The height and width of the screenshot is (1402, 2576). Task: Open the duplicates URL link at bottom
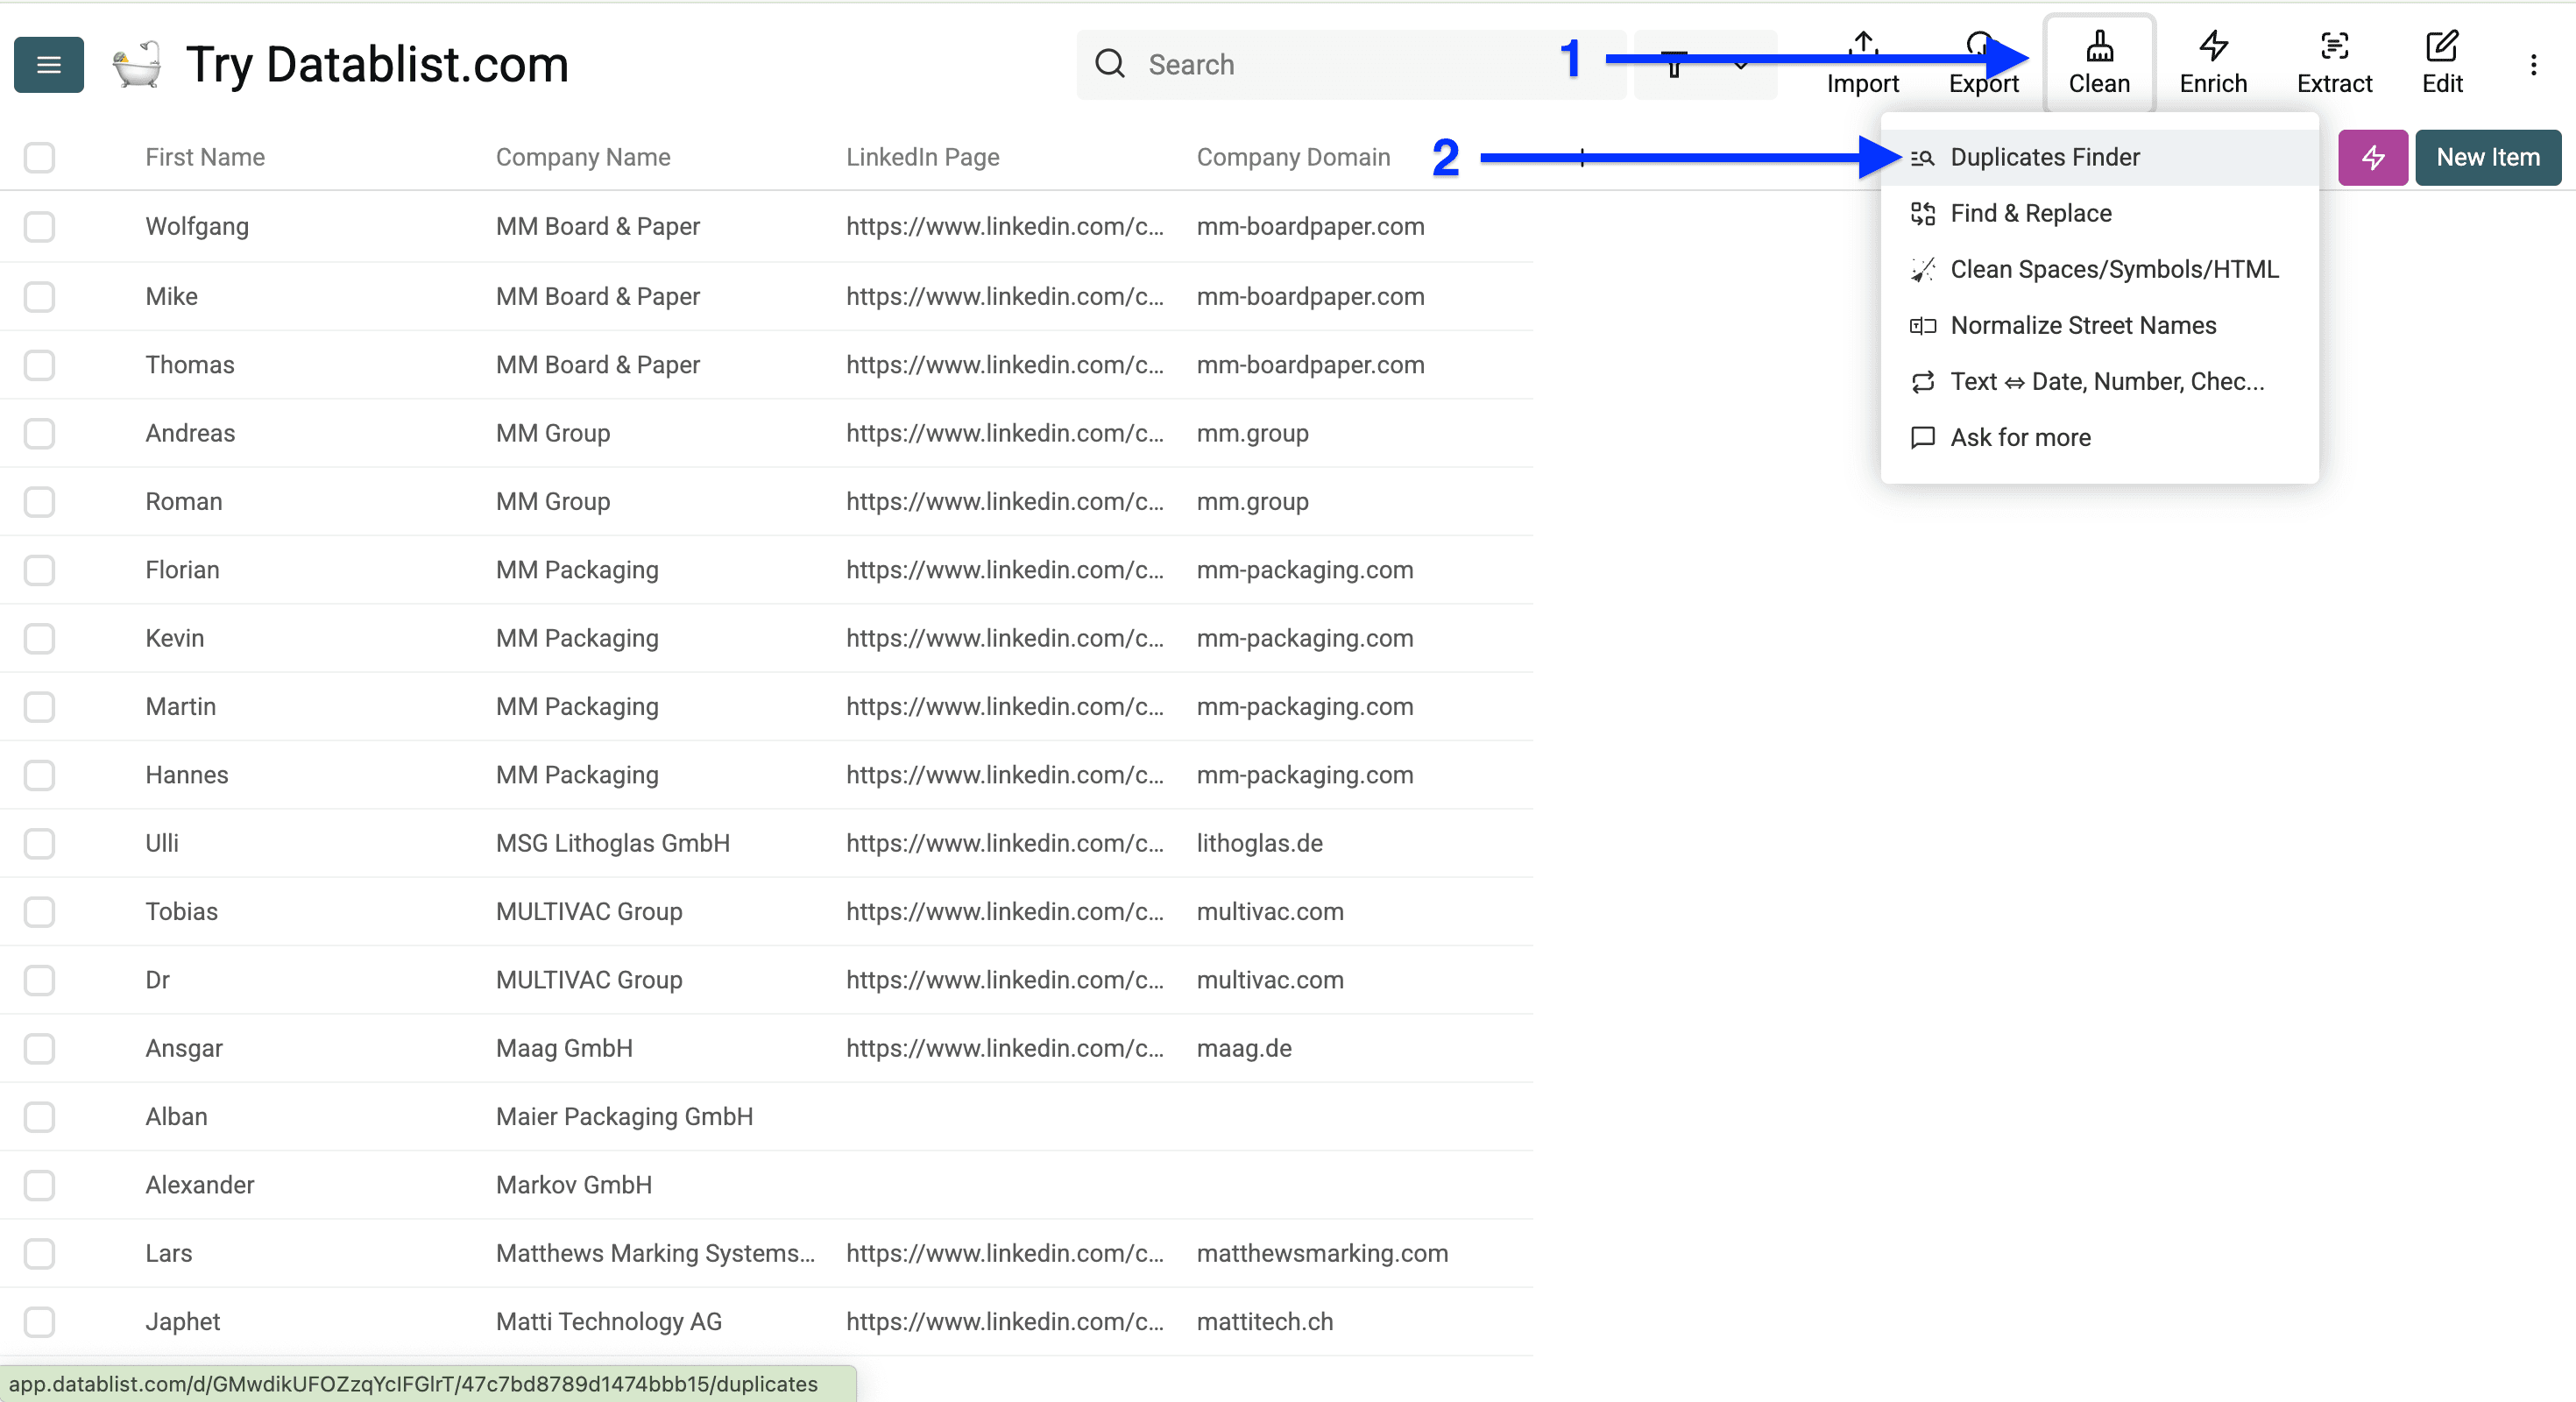(x=420, y=1384)
